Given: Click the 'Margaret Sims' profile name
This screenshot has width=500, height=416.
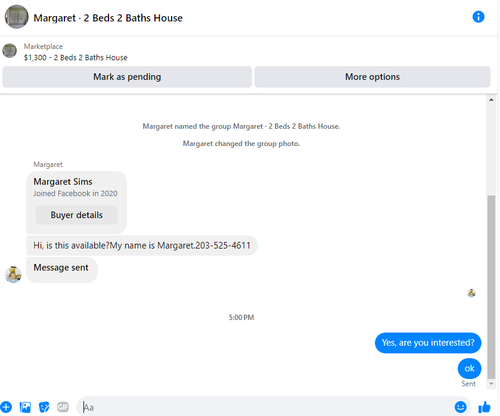Looking at the screenshot, I should pyautogui.click(x=63, y=182).
